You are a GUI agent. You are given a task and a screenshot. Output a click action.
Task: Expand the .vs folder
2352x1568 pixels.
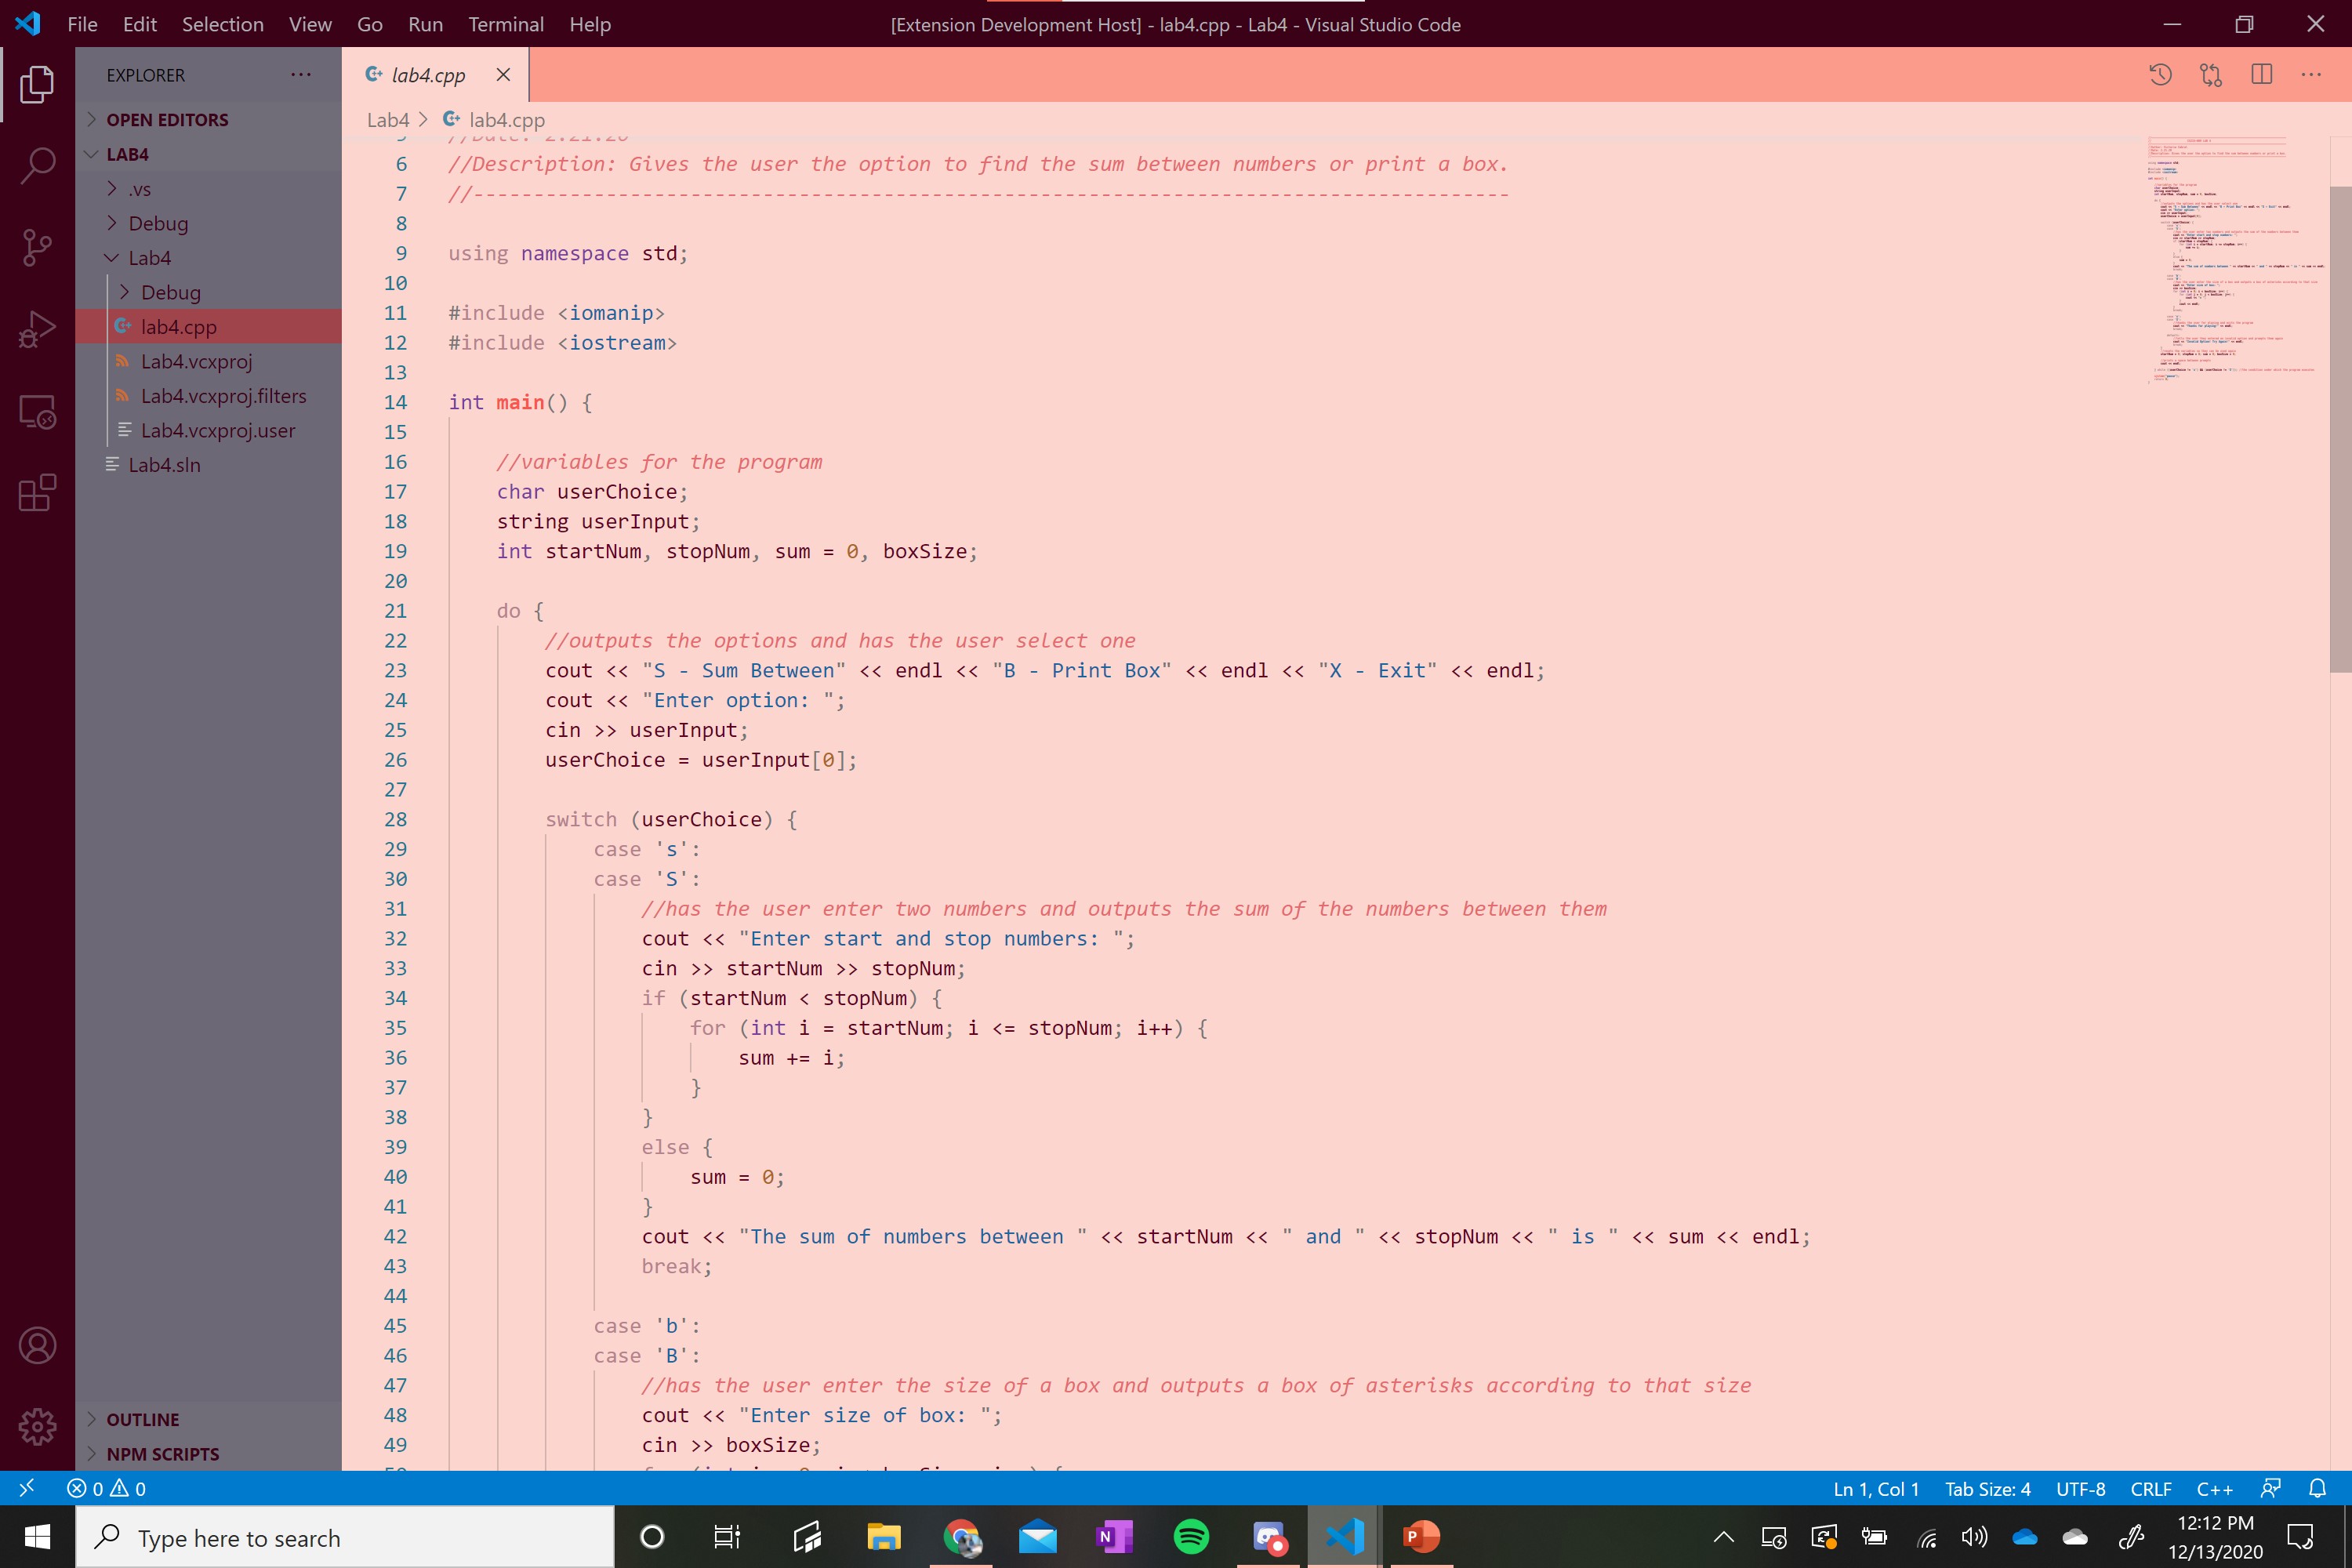(x=139, y=189)
